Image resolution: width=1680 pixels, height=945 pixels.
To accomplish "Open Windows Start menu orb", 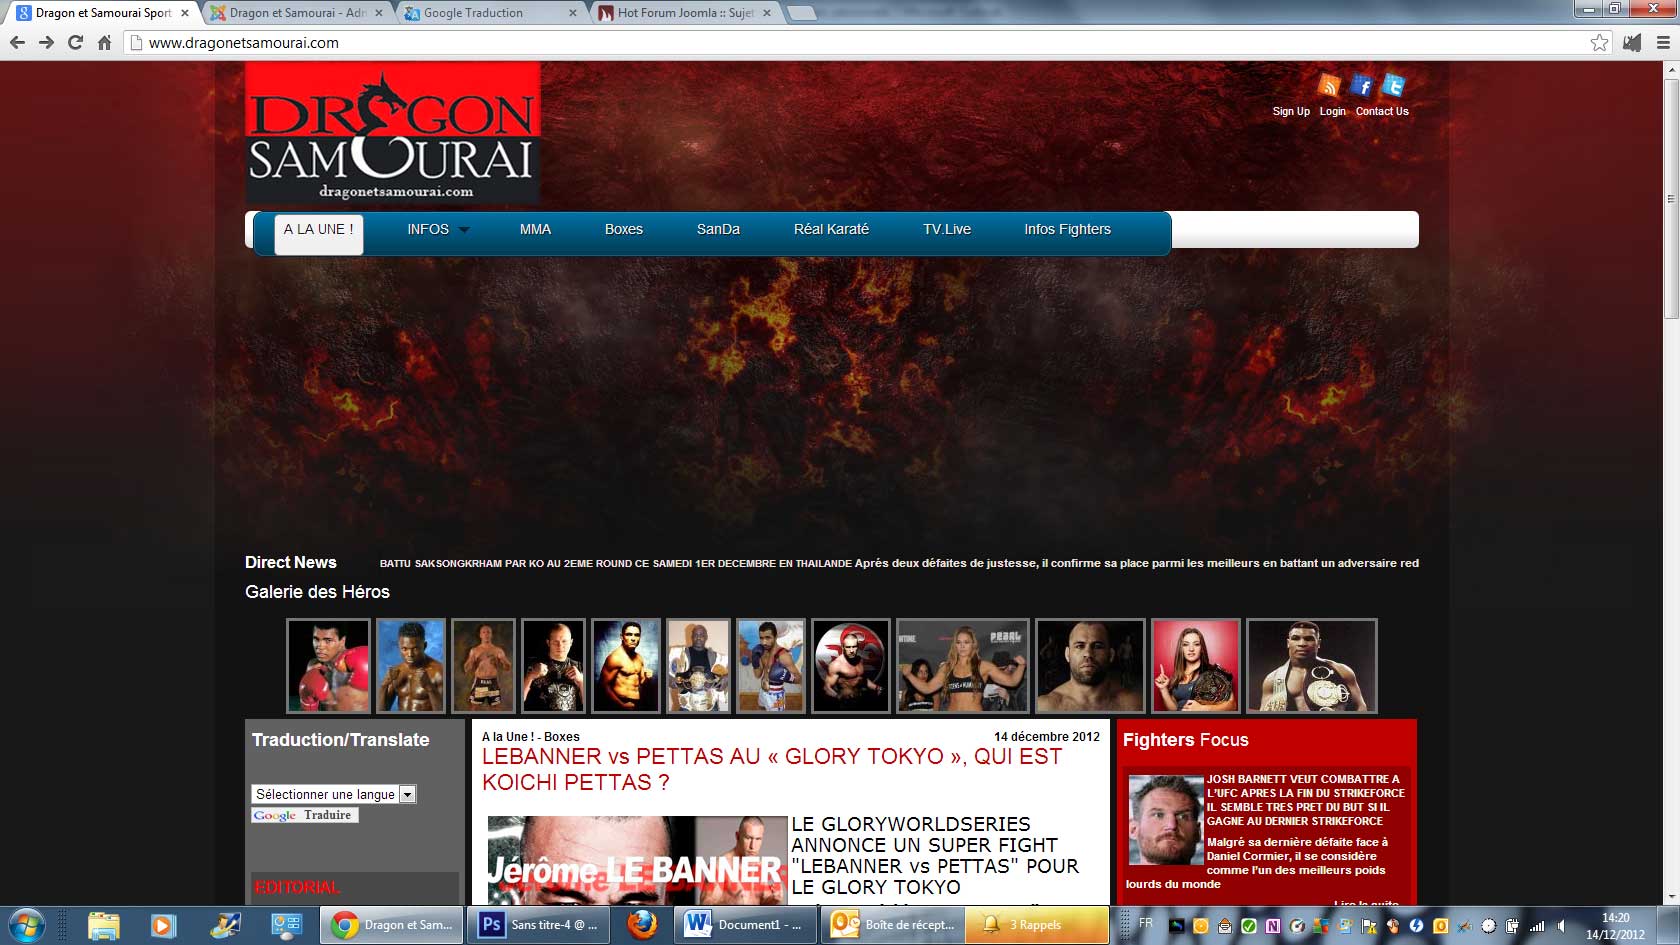I will click(x=26, y=925).
